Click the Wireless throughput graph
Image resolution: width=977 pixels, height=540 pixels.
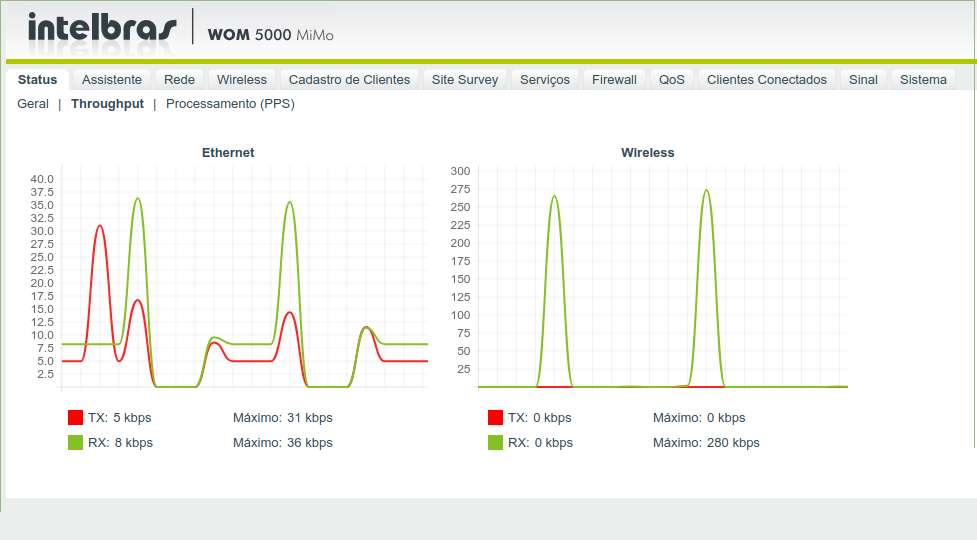click(663, 277)
